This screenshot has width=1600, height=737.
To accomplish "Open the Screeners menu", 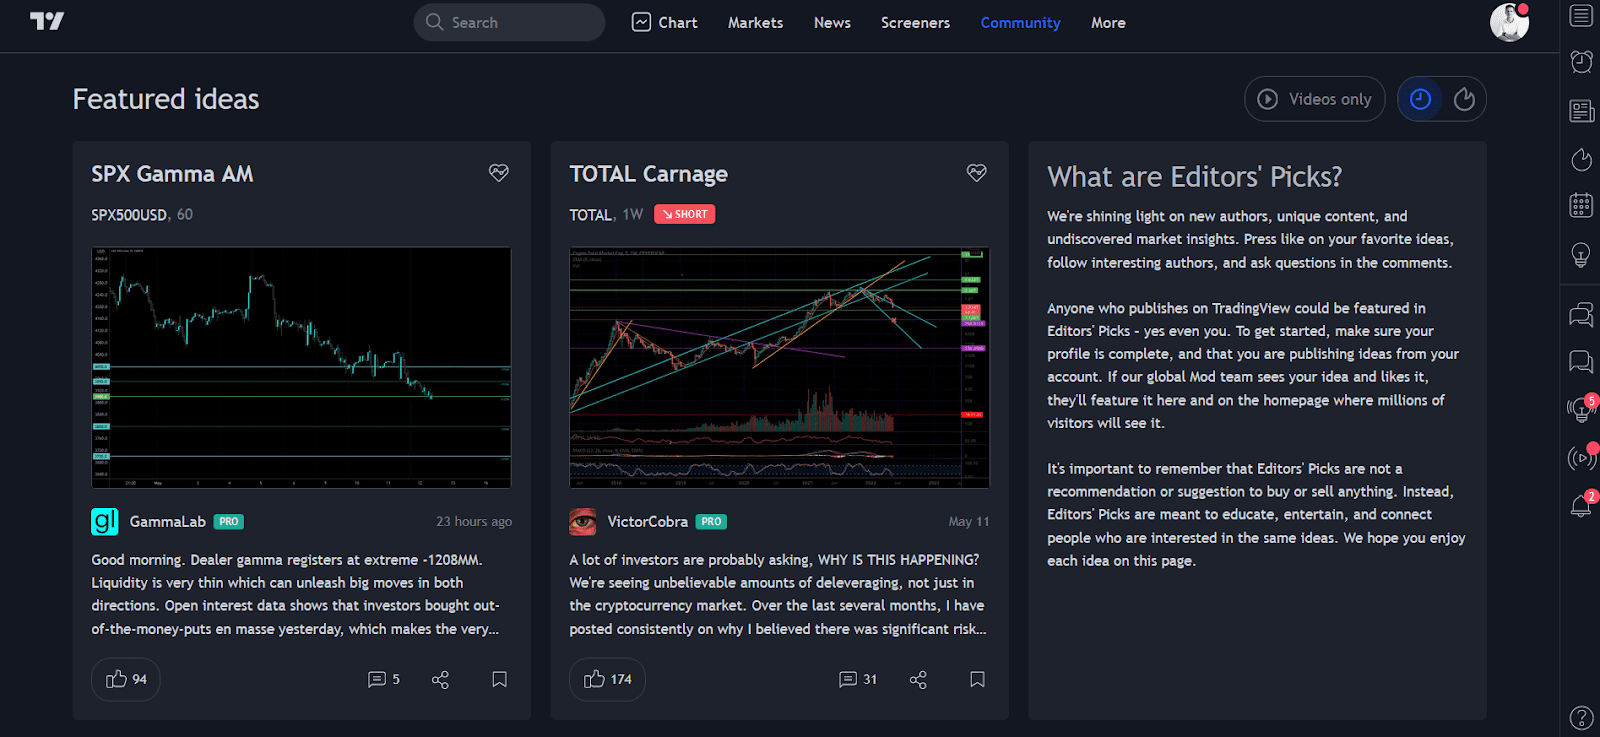I will 915,22.
